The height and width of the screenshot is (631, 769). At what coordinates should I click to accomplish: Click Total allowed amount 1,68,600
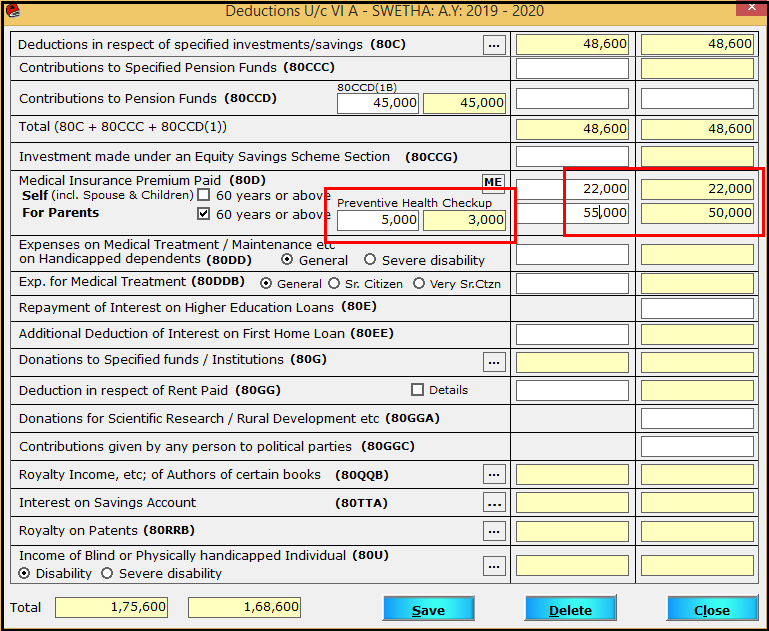(244, 607)
